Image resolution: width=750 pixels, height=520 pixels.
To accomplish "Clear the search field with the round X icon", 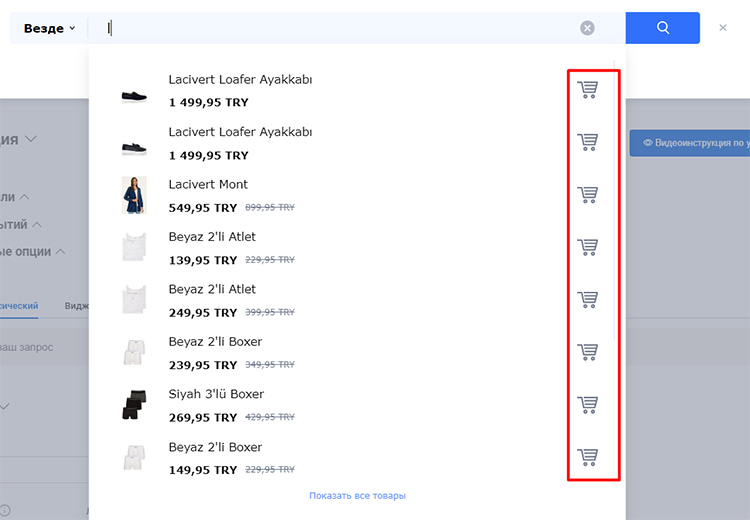I will (588, 28).
